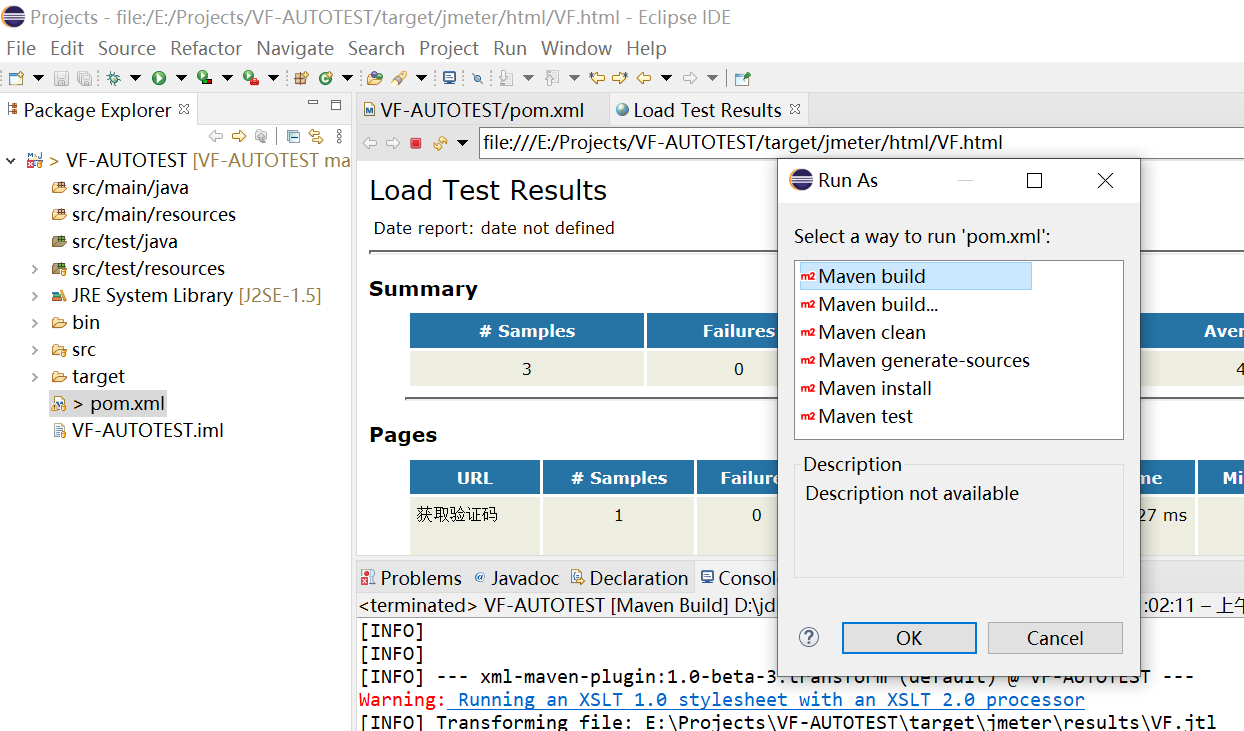The image size is (1244, 731).
Task: Open the Navigate menu
Action: coord(296,48)
